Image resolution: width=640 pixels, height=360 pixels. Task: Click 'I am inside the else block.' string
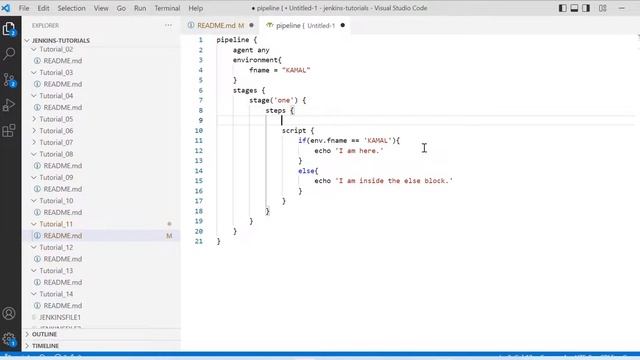394,181
